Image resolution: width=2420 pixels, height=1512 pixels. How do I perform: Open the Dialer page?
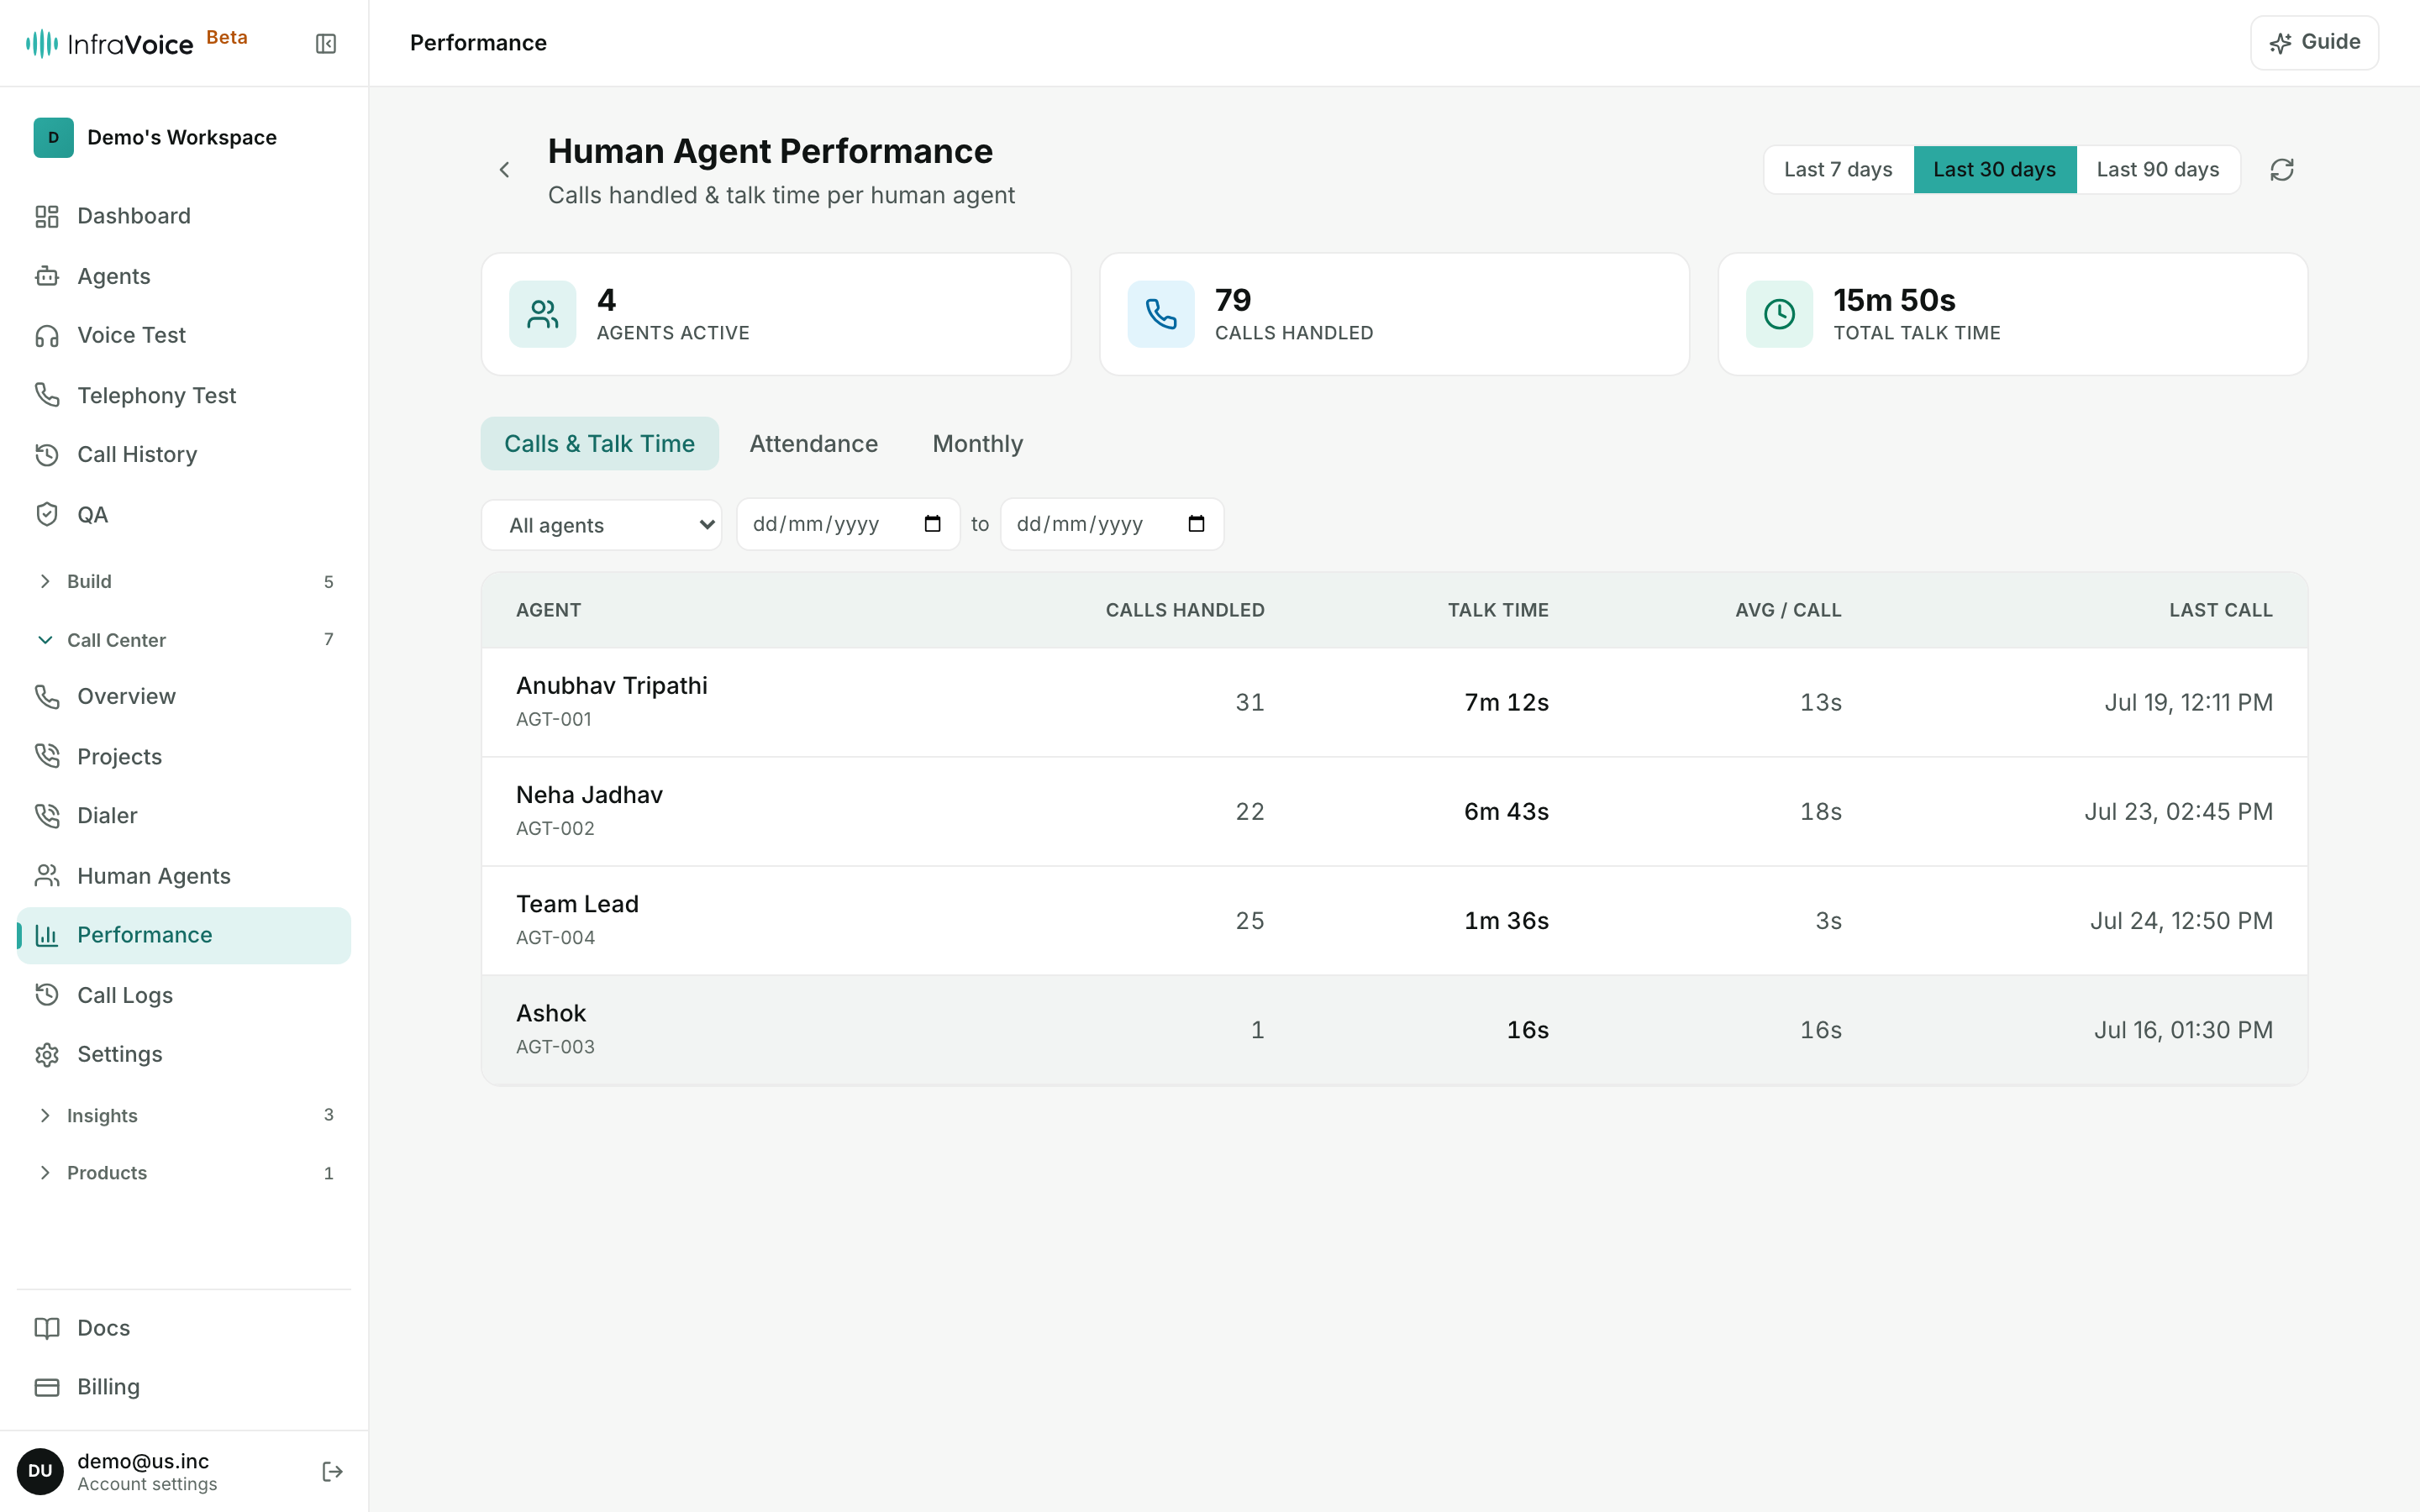[184, 816]
